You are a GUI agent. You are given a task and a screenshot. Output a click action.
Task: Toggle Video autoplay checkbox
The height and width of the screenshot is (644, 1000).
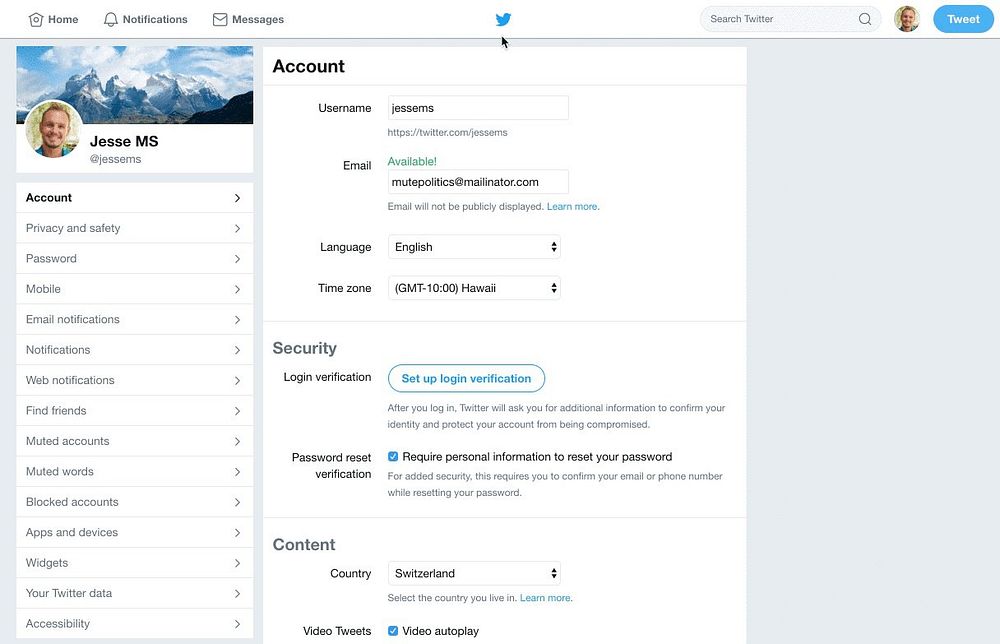pyautogui.click(x=393, y=631)
